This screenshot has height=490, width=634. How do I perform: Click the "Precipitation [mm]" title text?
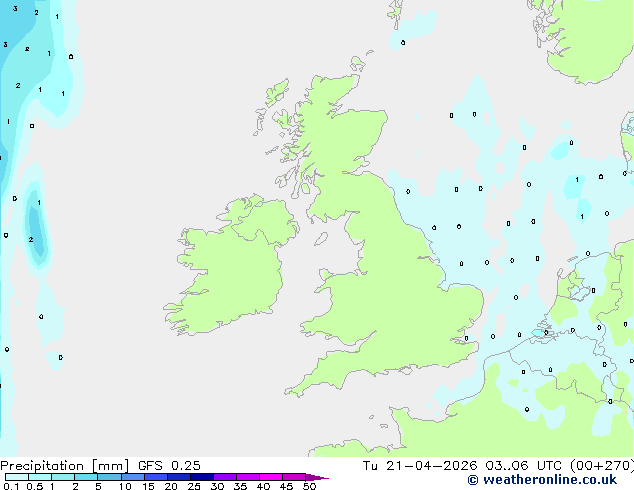(64, 466)
